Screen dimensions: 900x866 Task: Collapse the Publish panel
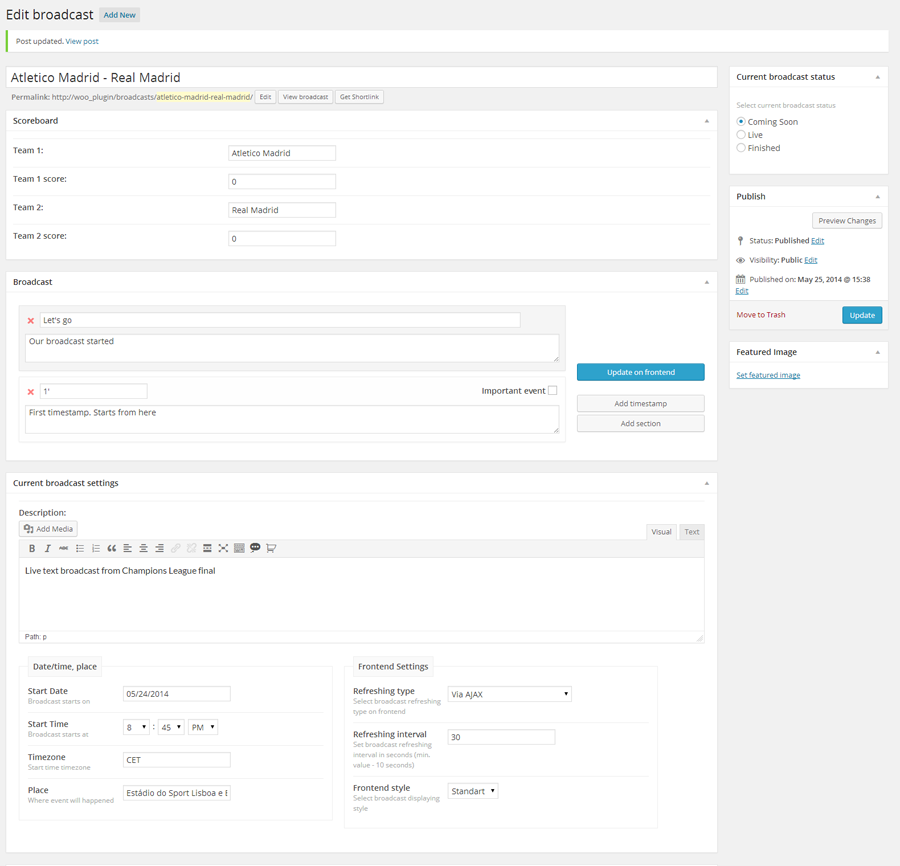(x=878, y=197)
